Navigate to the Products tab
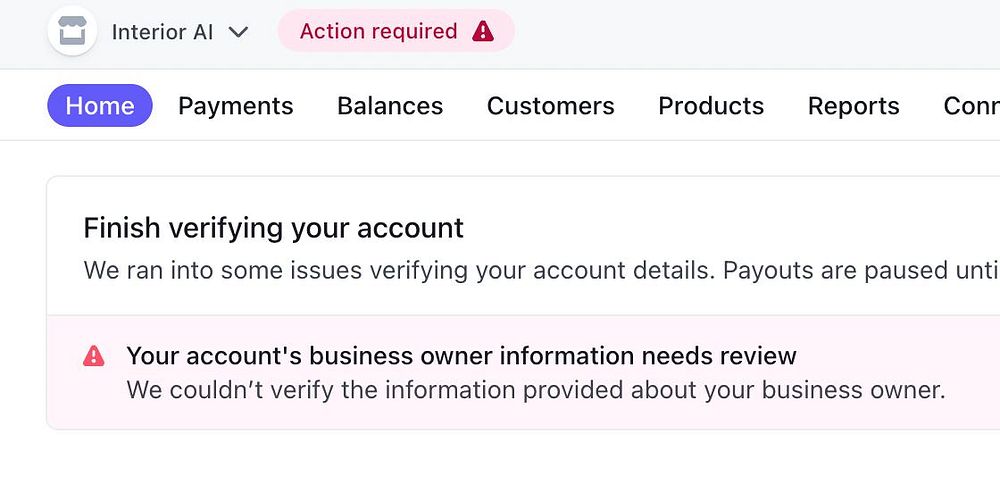Screen dimensions: 1000x493 pos(711,106)
